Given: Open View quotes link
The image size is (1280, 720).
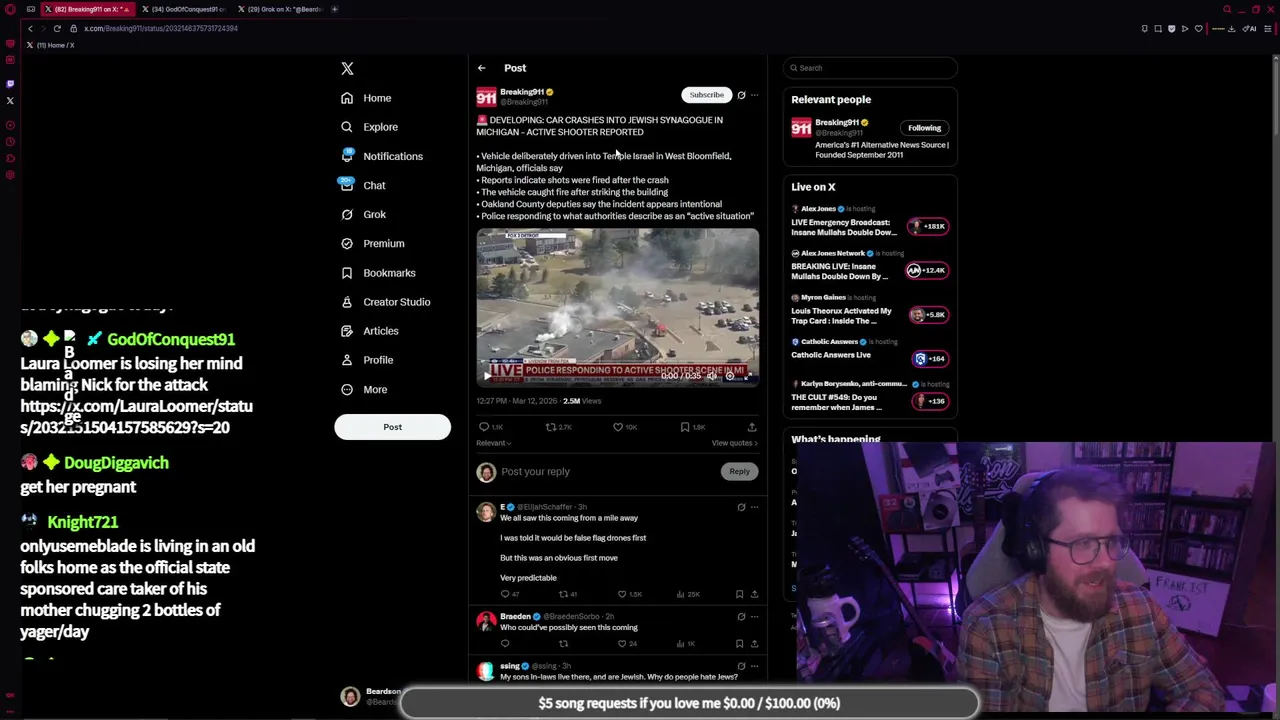Looking at the screenshot, I should [735, 443].
